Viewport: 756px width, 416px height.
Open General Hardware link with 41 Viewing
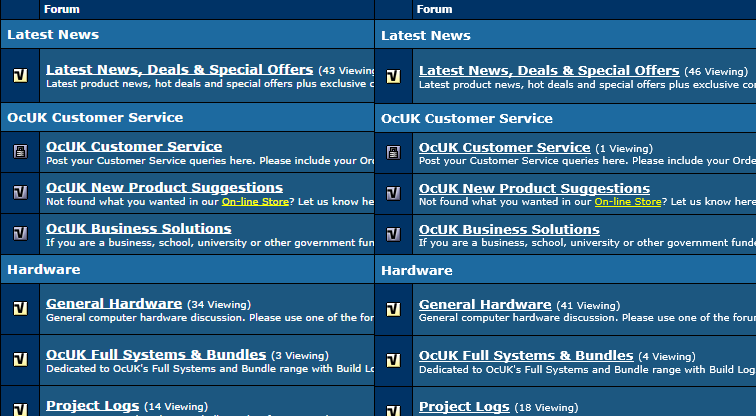tap(485, 305)
